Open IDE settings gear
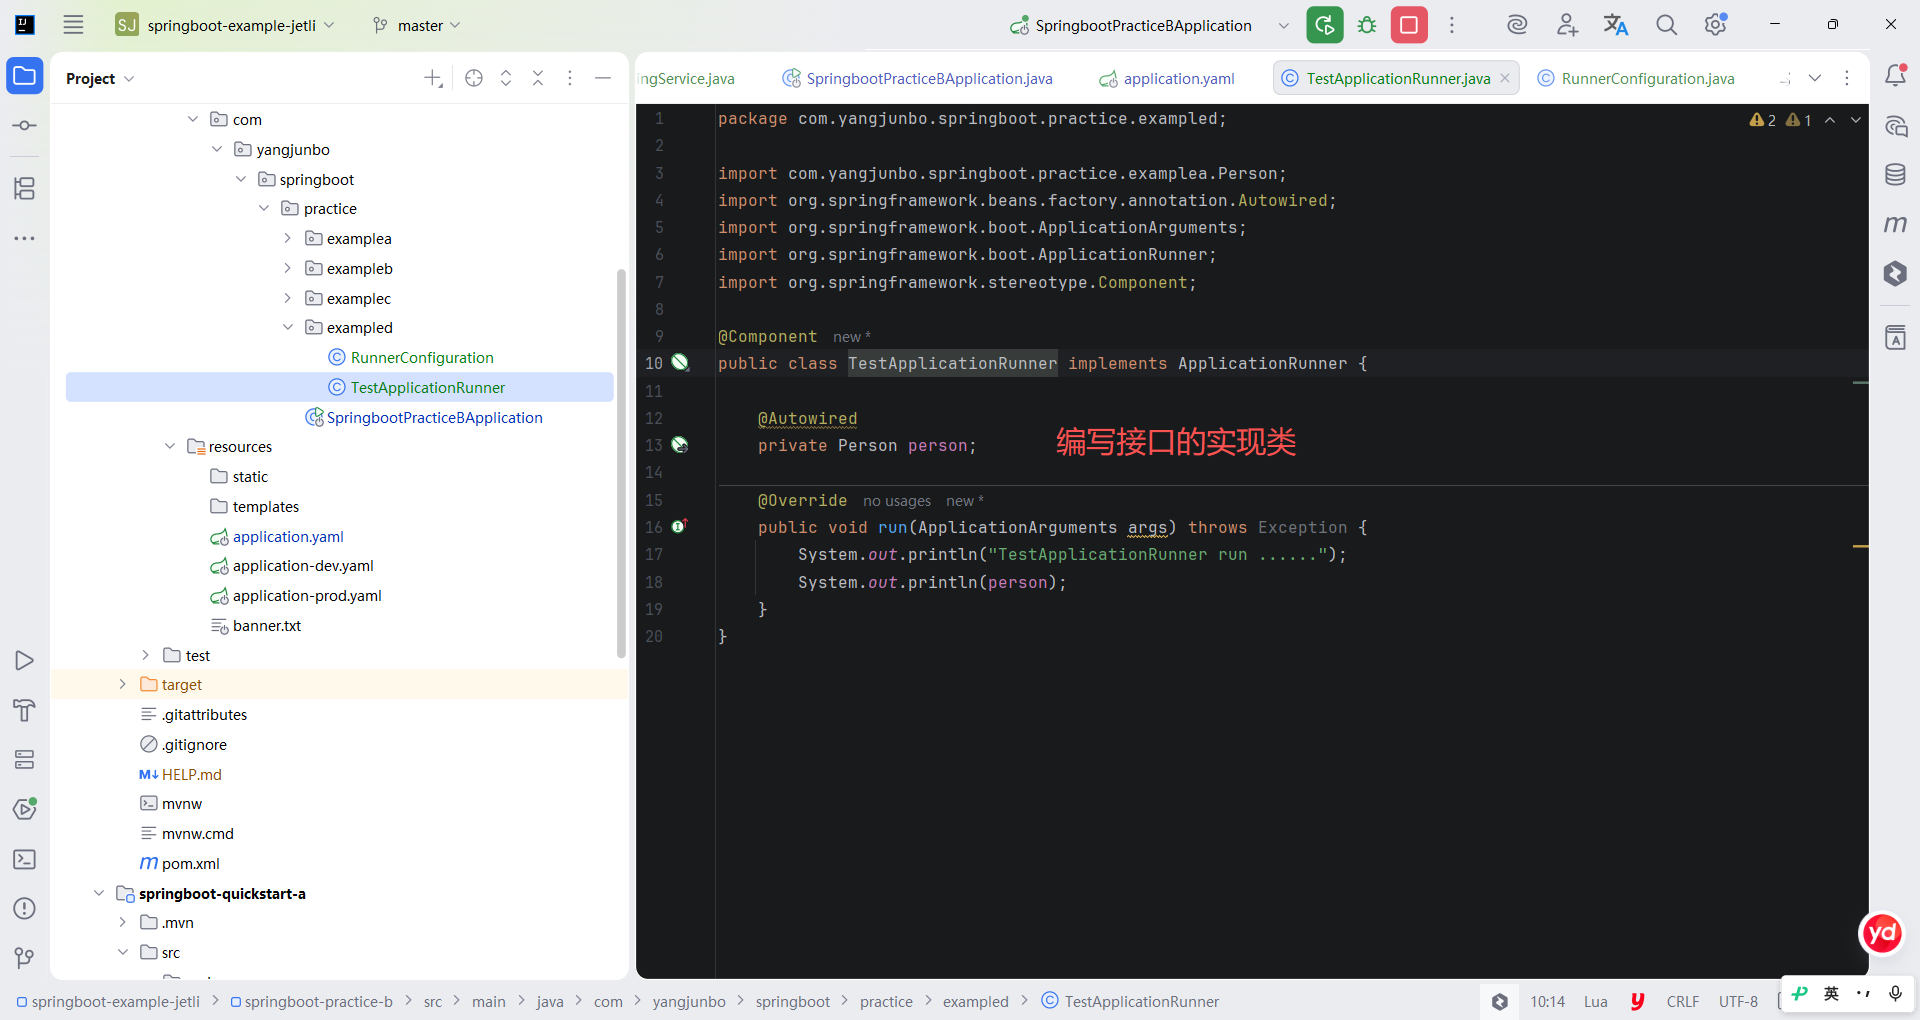The height and width of the screenshot is (1020, 1920). click(1716, 25)
